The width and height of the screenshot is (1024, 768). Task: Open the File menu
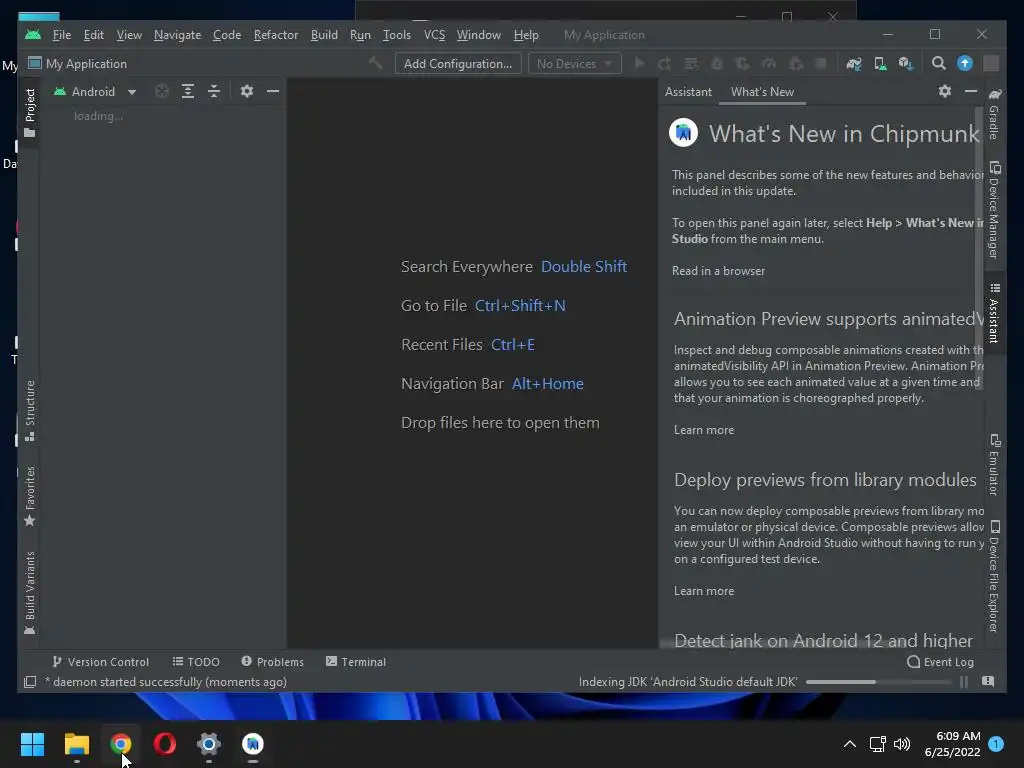(61, 35)
